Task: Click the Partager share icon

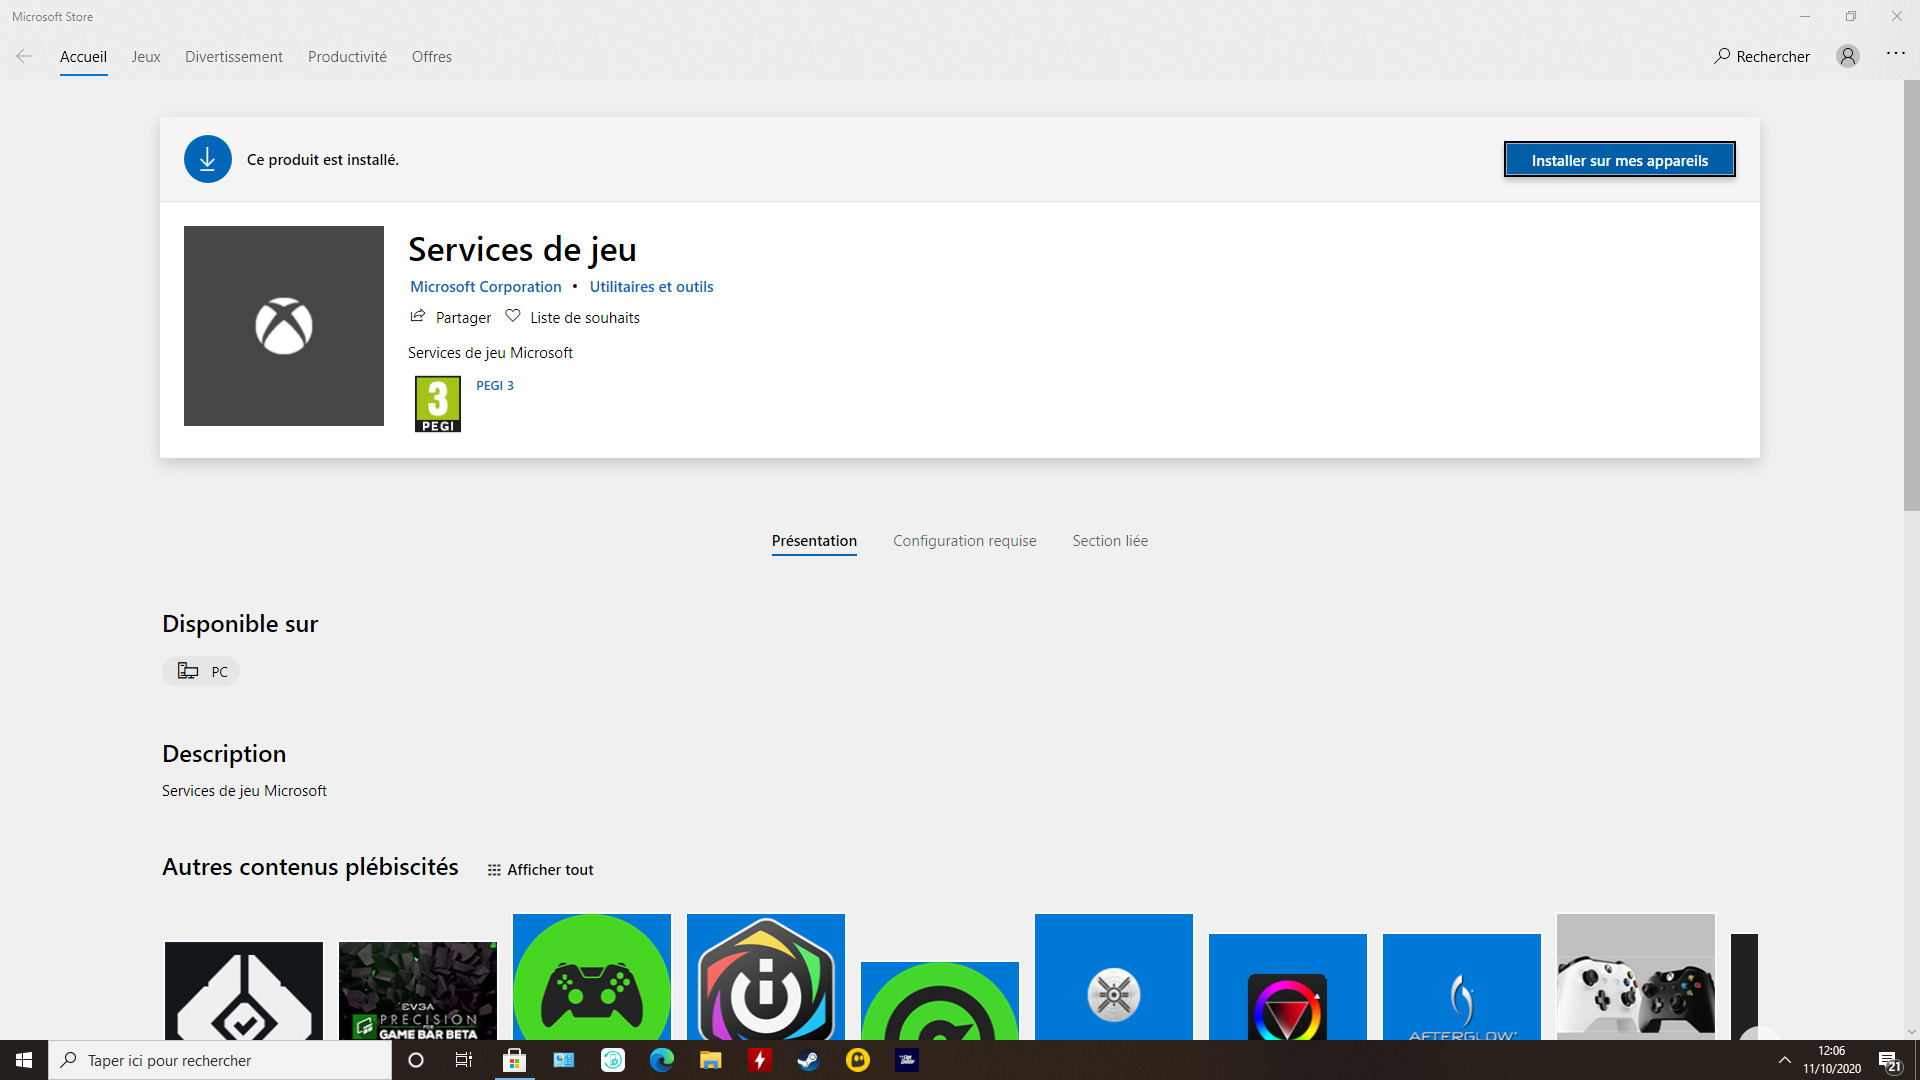Action: click(x=418, y=316)
